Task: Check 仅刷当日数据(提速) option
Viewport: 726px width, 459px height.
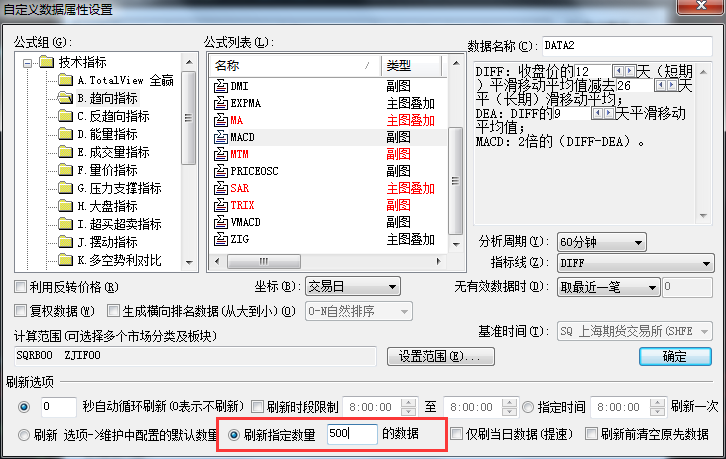Action: 457,434
